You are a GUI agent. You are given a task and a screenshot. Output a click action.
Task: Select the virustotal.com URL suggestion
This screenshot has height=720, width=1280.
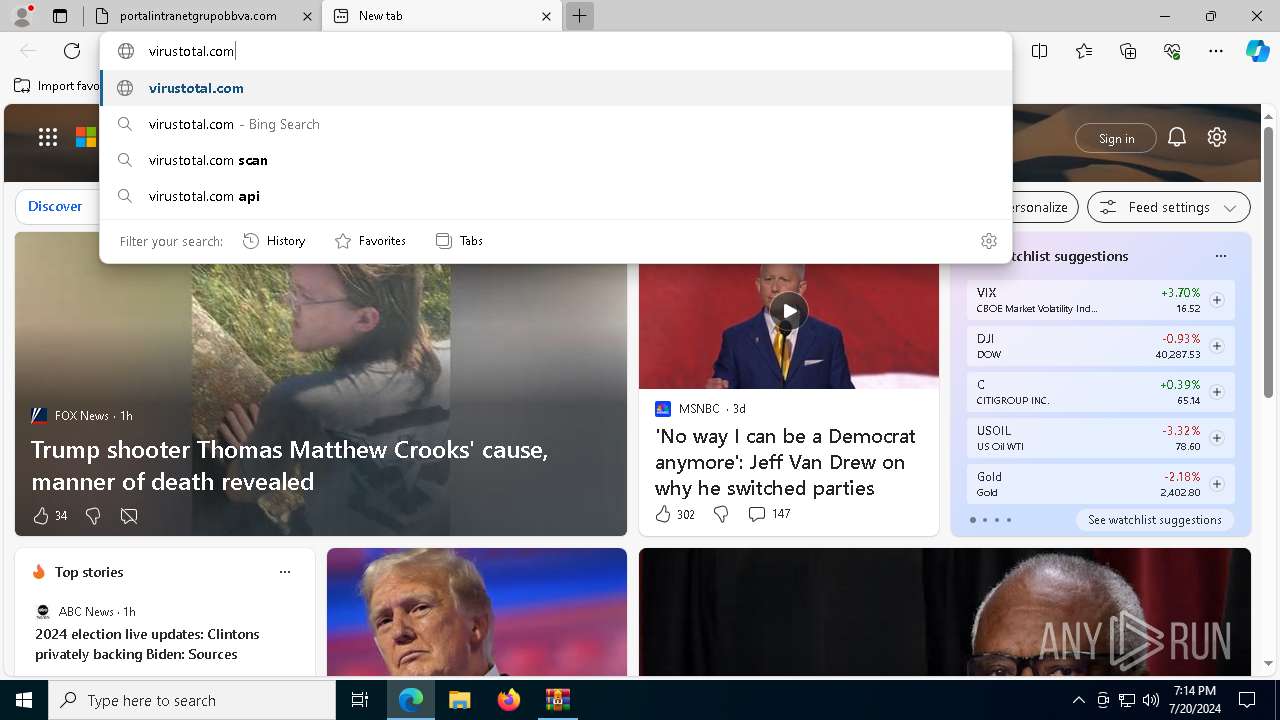point(556,88)
